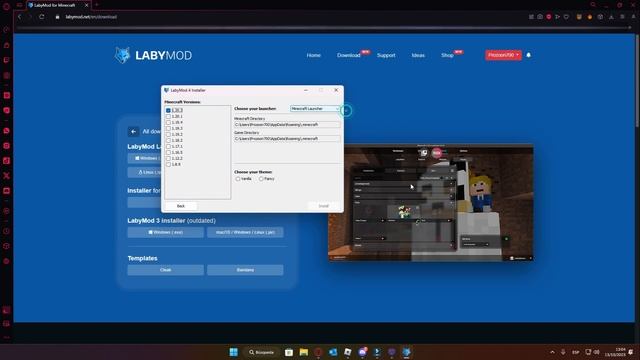The image size is (640, 360).
Task: Click the browser back arrow
Action: coord(19,17)
